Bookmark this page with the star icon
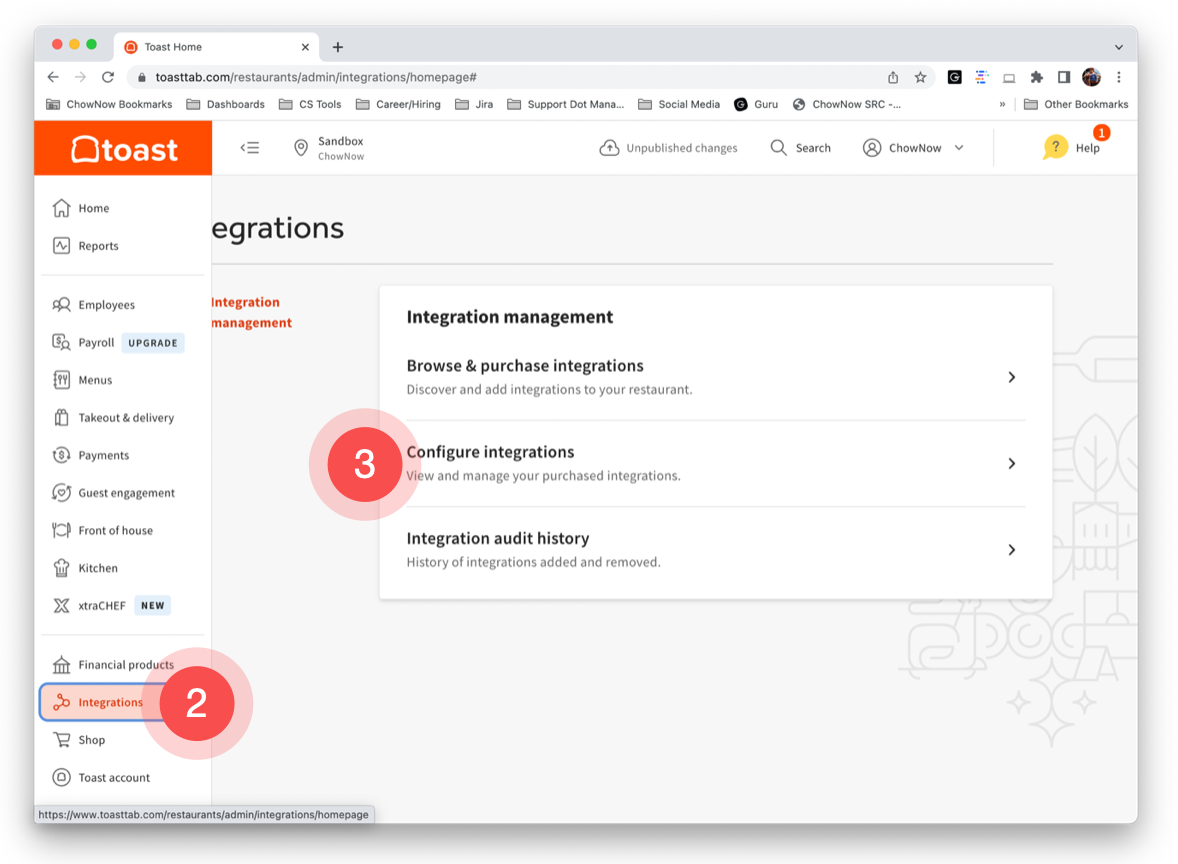 point(920,77)
